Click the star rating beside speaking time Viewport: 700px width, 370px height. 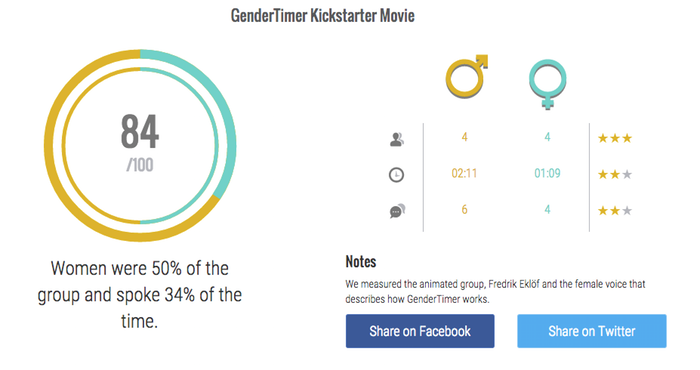615,174
